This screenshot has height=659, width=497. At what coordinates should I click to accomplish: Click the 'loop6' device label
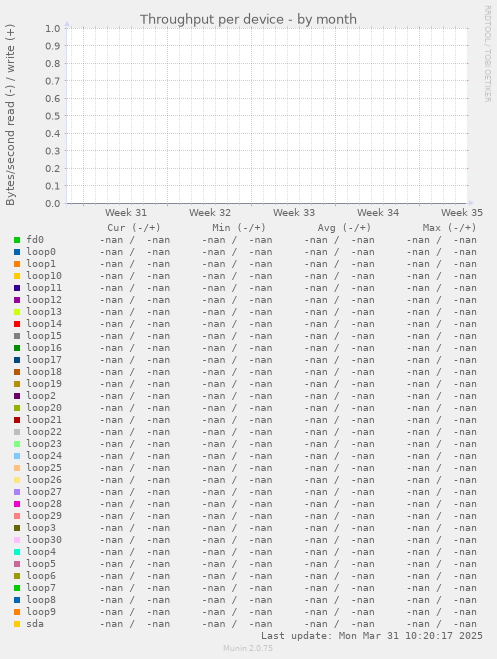click(41, 576)
